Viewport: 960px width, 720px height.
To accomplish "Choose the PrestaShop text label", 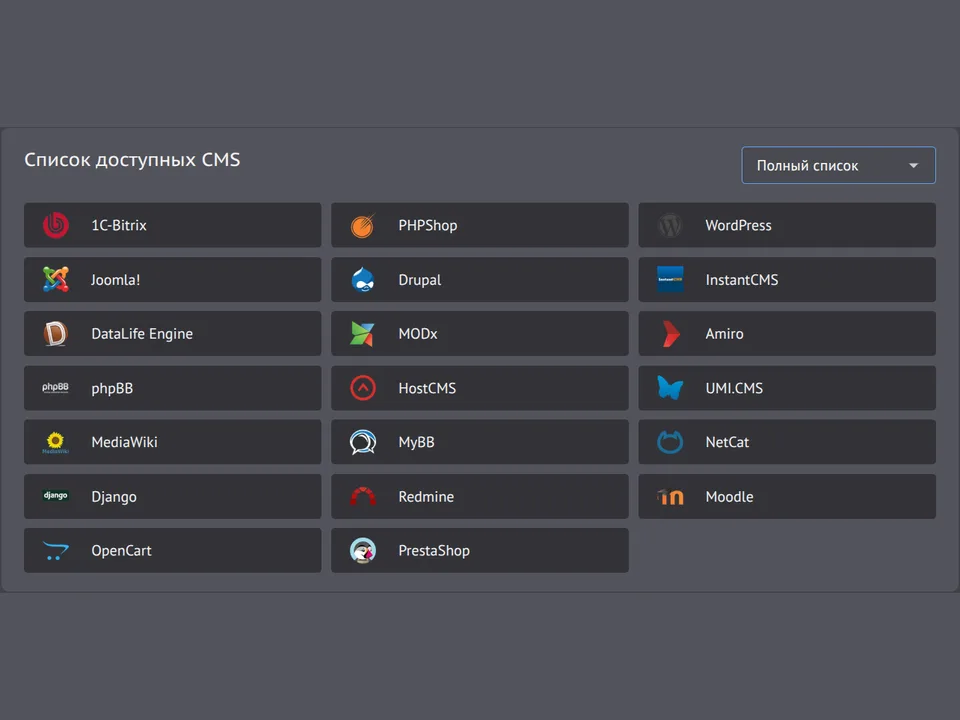I will (434, 550).
